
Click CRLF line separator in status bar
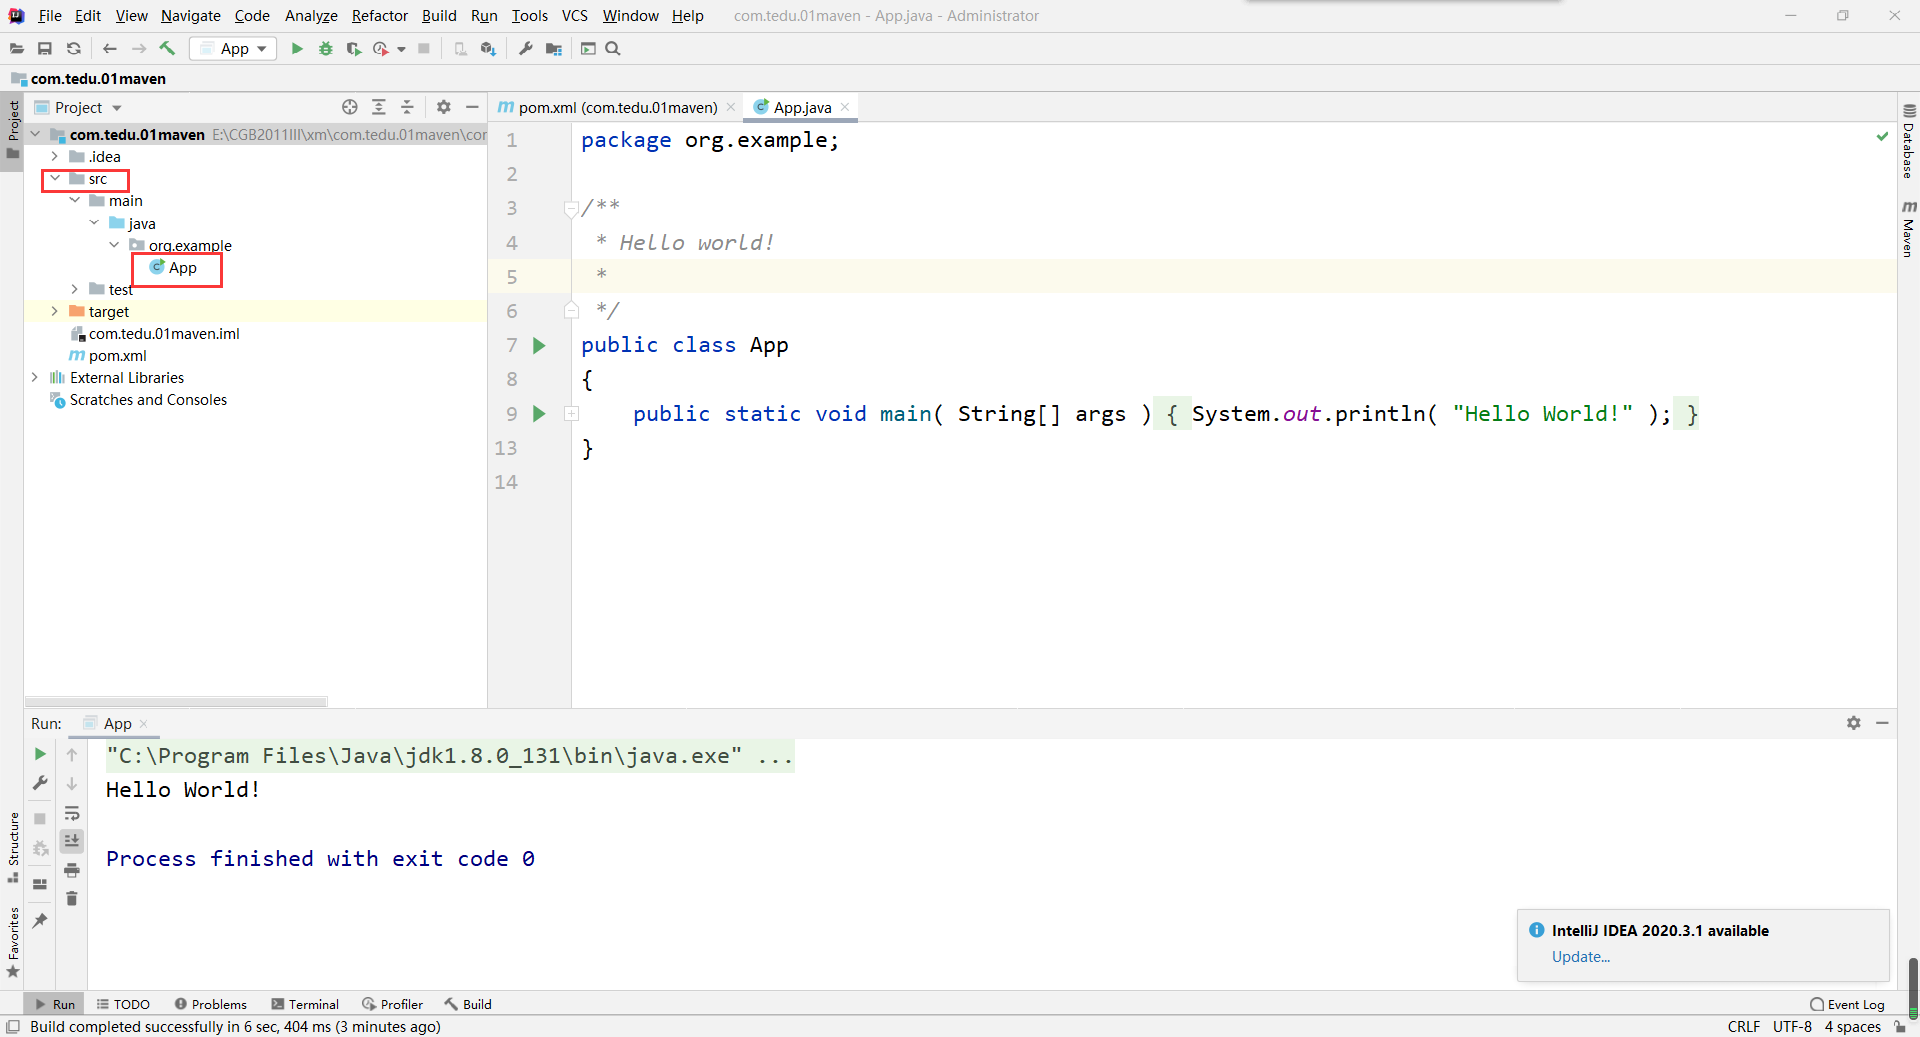(x=1743, y=1027)
